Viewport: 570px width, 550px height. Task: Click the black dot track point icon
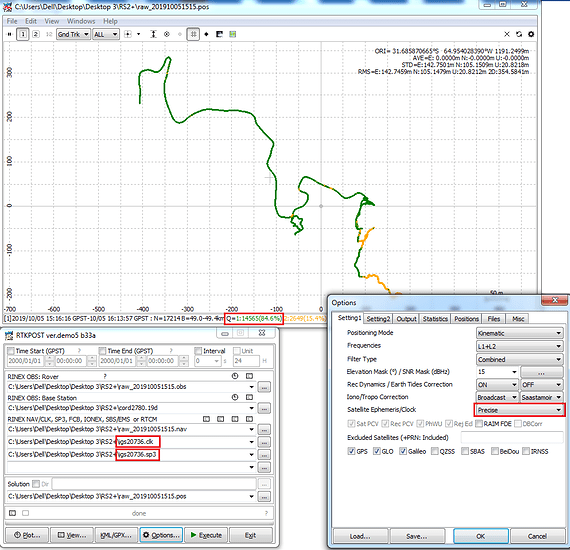click(x=206, y=34)
